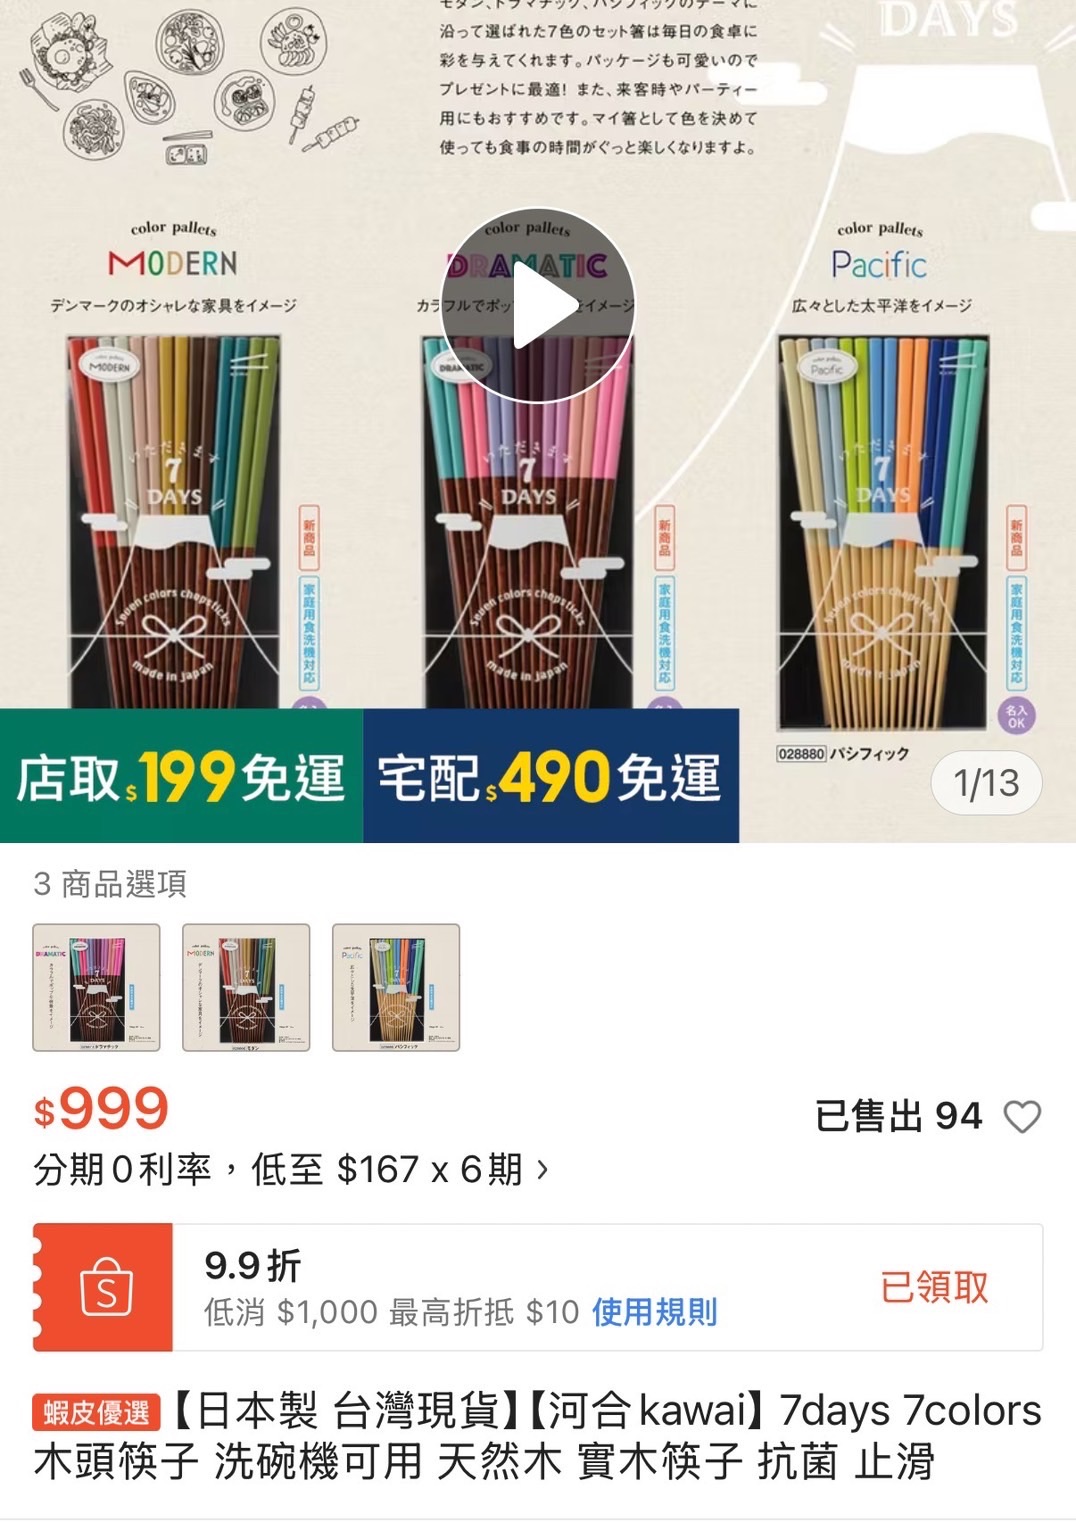Select the Pacific chopsticks option thumbnail
Viewport: 1076px width, 1522px height.
click(396, 987)
